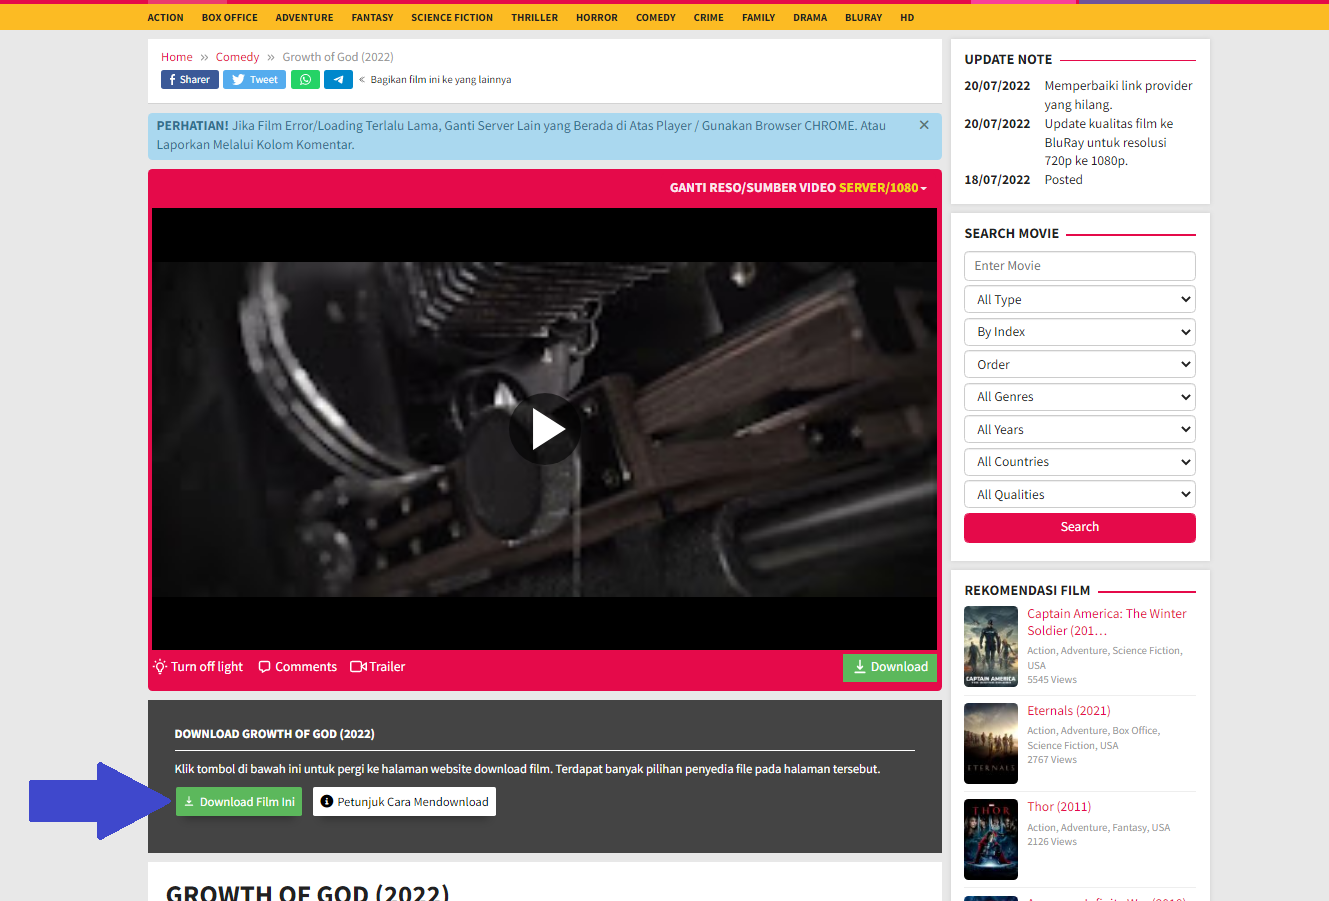The image size is (1329, 901).
Task: Go to ACTION category
Action: (x=166, y=18)
